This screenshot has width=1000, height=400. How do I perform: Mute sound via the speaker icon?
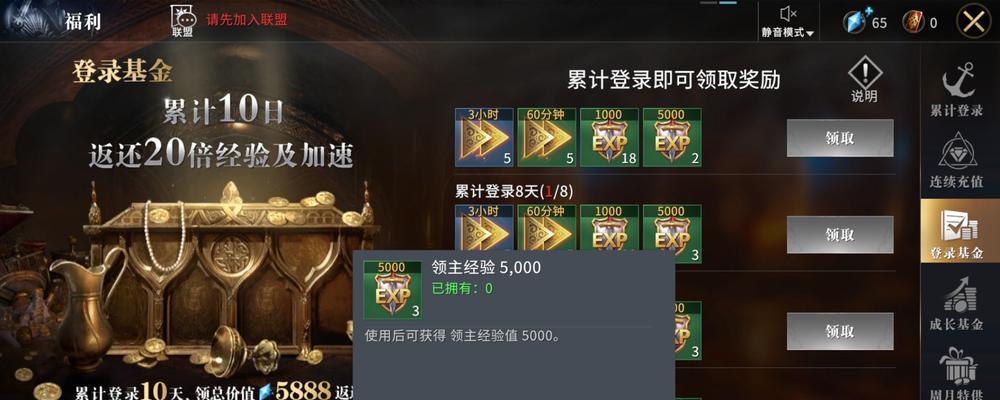788,13
